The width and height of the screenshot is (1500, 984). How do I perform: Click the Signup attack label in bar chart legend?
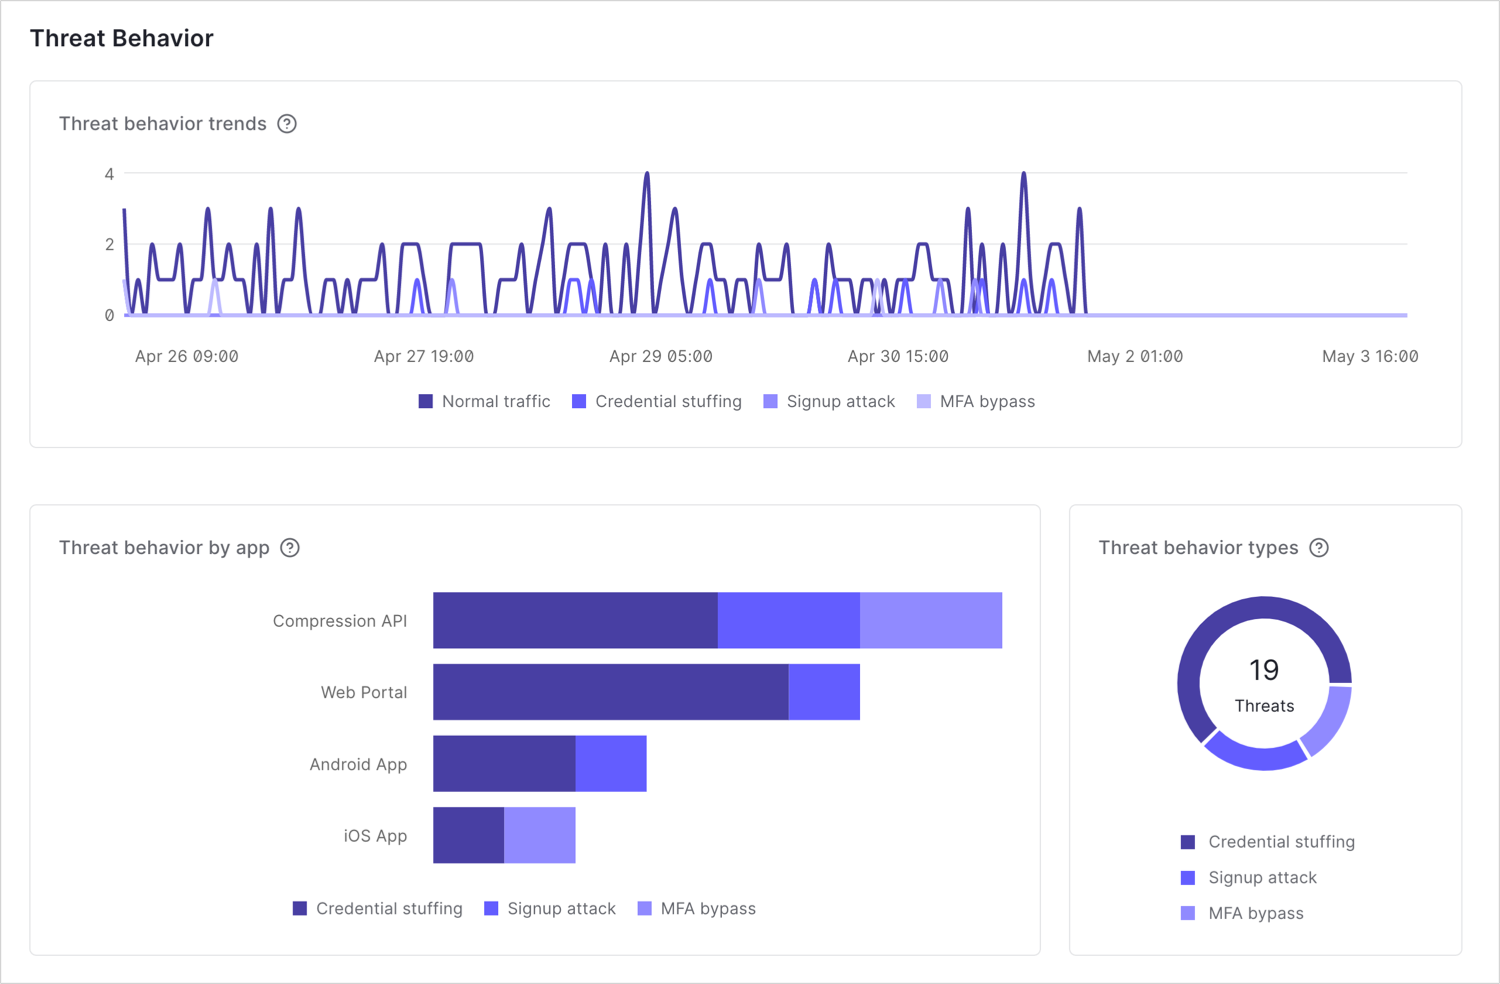pyautogui.click(x=562, y=908)
